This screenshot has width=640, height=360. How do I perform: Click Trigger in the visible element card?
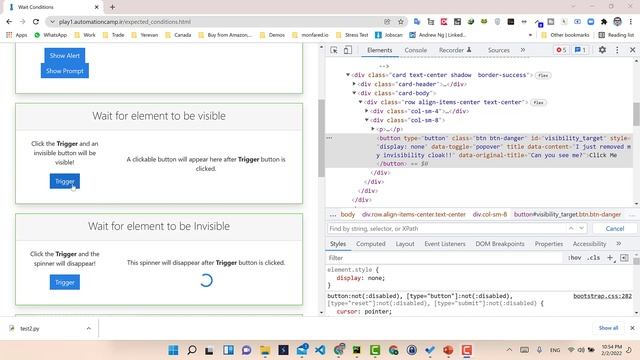pos(64,181)
